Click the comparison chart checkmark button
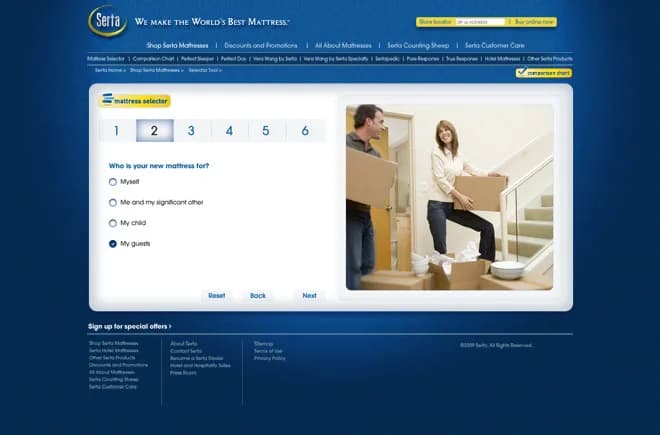 544,72
